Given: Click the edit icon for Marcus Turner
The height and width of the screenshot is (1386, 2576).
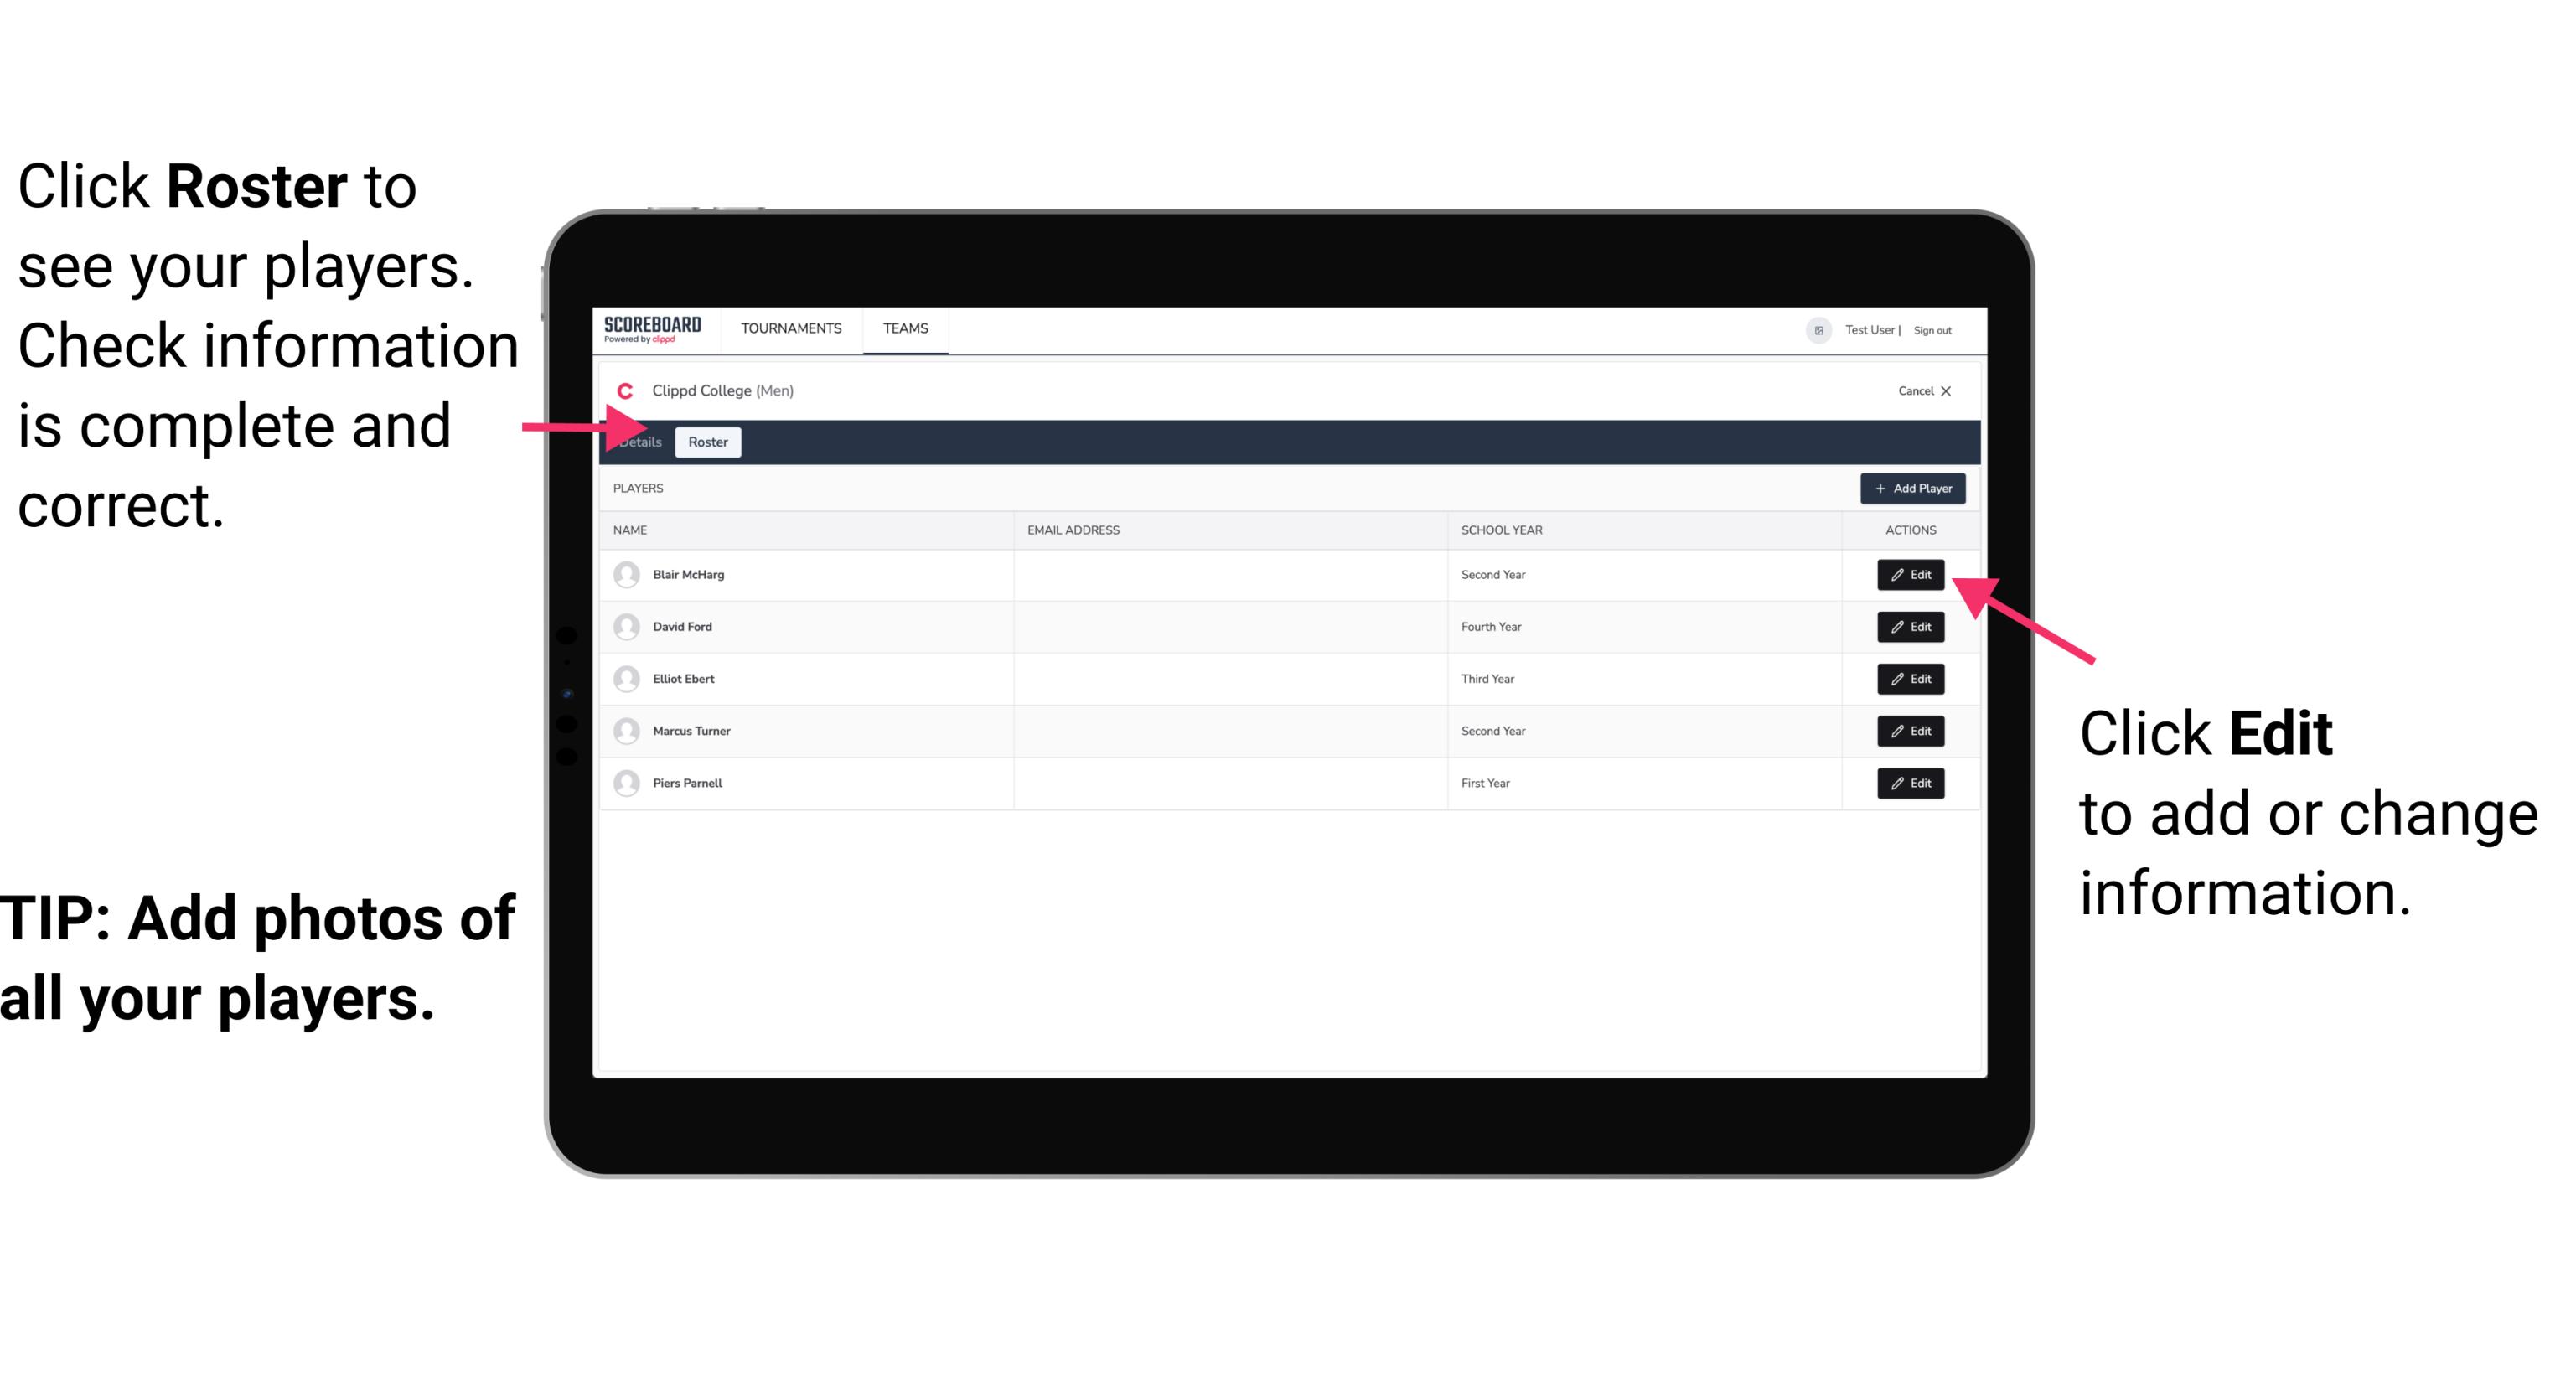Looking at the screenshot, I should (1909, 731).
